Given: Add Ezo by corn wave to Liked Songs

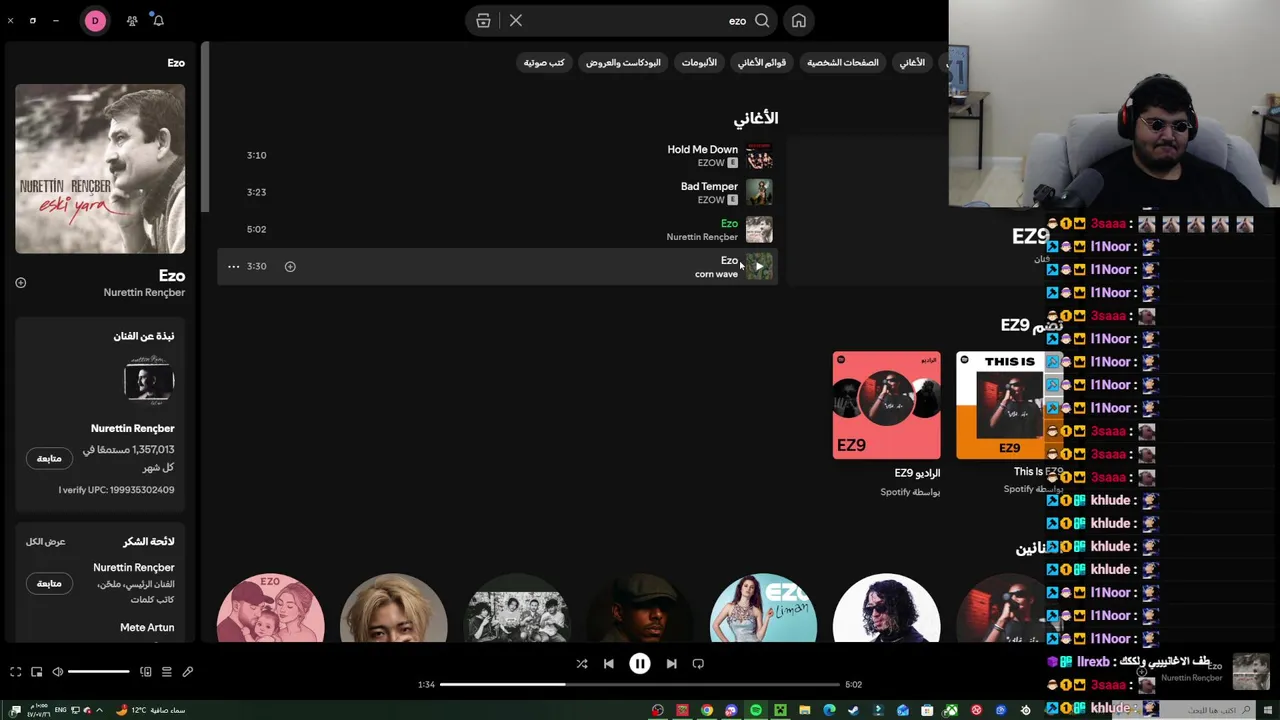Looking at the screenshot, I should [x=290, y=266].
